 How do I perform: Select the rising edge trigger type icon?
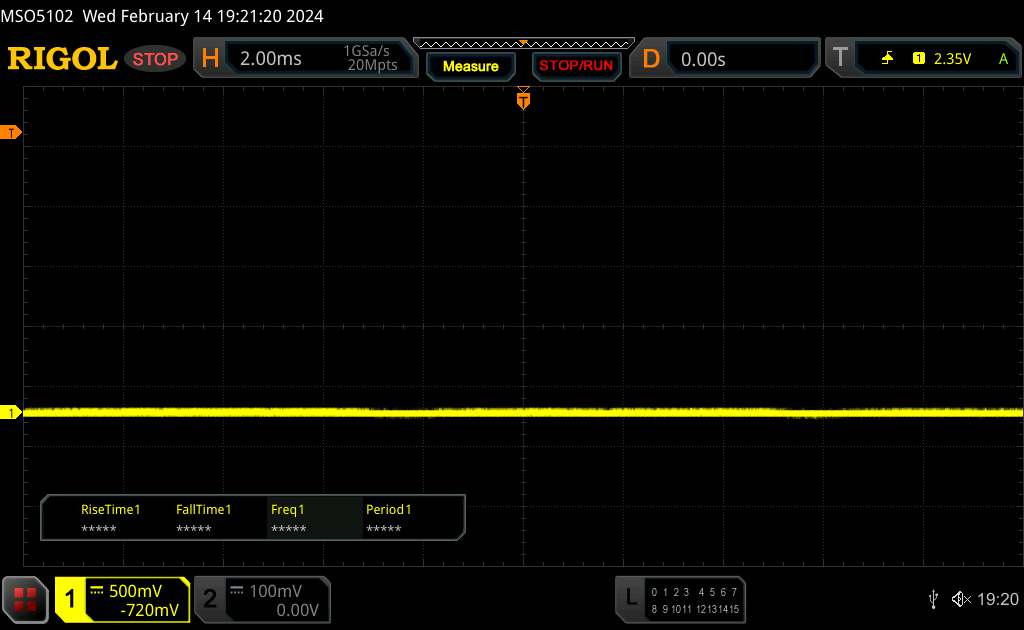tap(887, 59)
